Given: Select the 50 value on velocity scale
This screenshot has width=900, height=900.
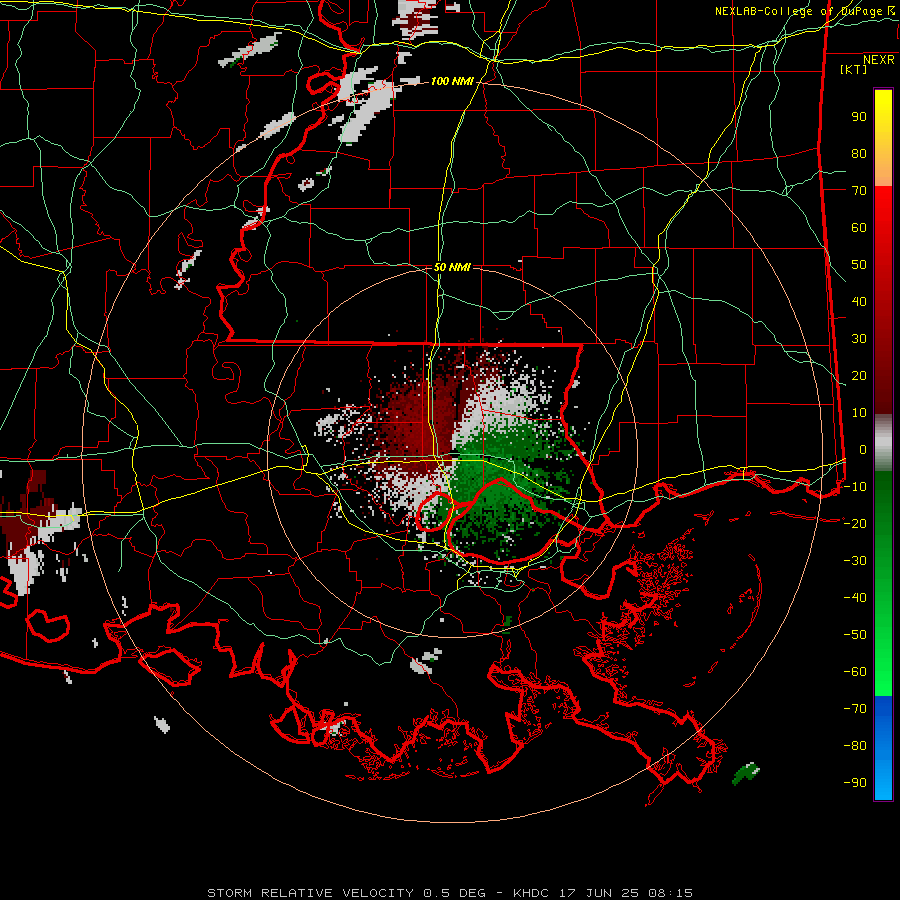Looking at the screenshot, I should (859, 265).
